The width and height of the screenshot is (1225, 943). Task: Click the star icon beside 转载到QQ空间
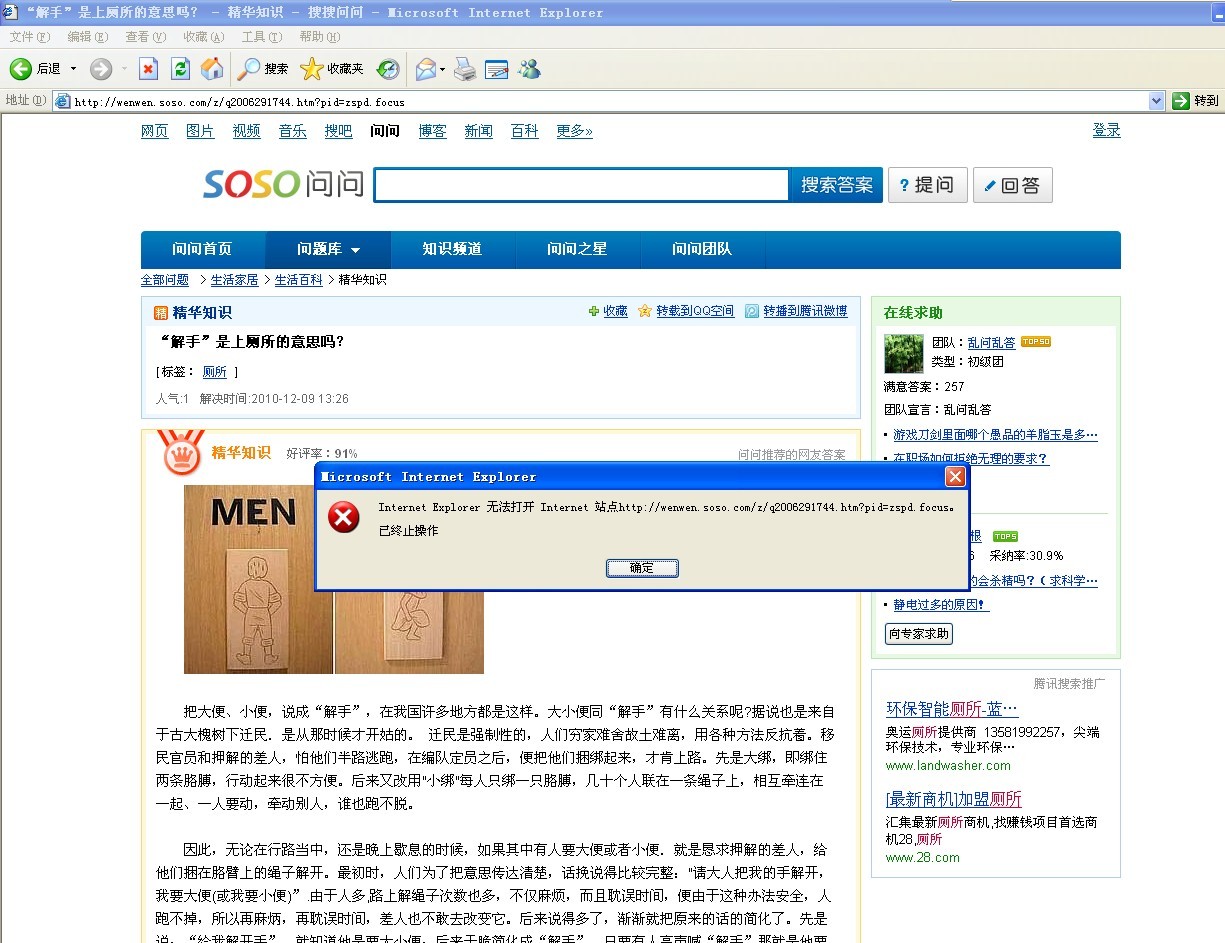[x=645, y=312]
